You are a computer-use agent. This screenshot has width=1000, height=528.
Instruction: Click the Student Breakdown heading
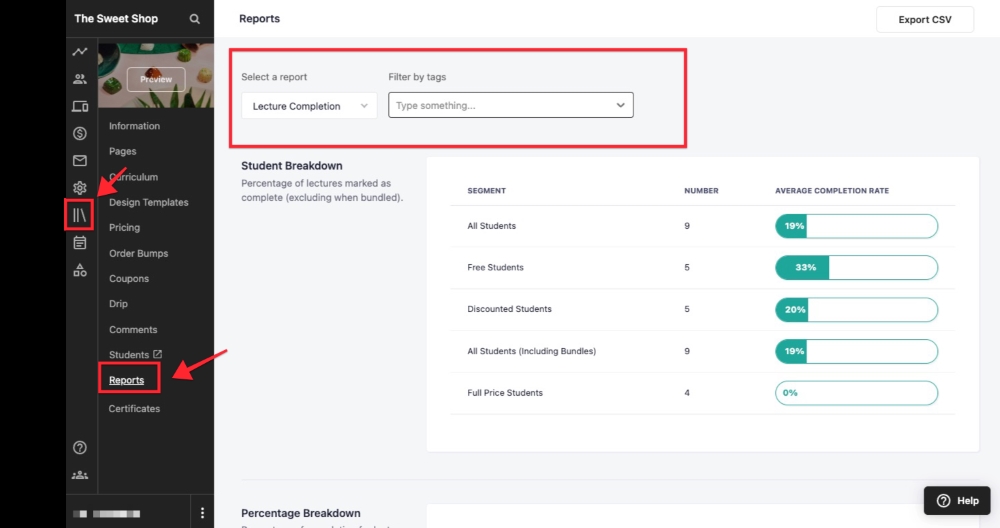(292, 166)
